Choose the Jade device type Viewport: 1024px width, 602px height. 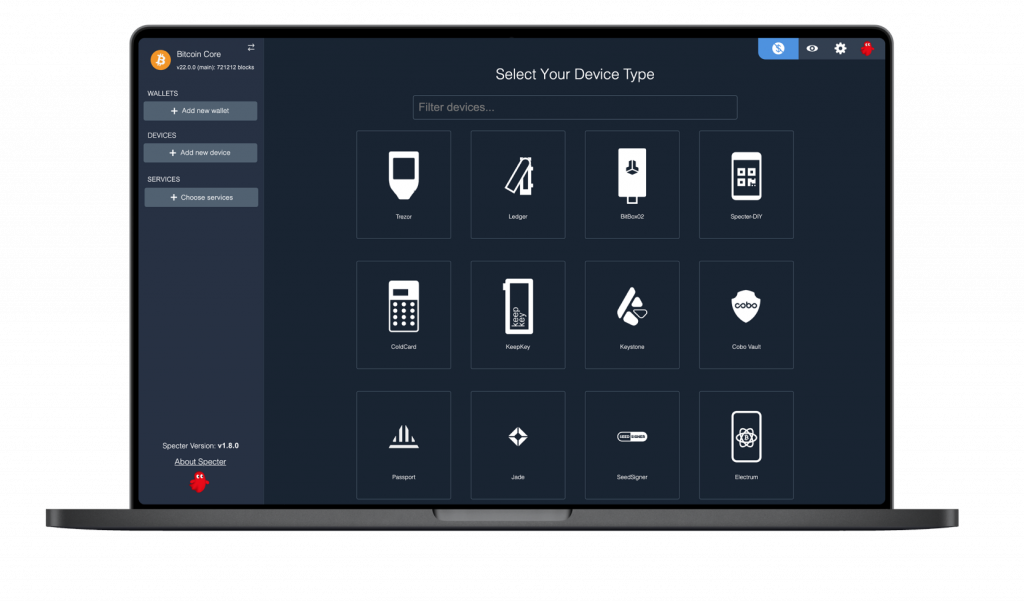[517, 444]
